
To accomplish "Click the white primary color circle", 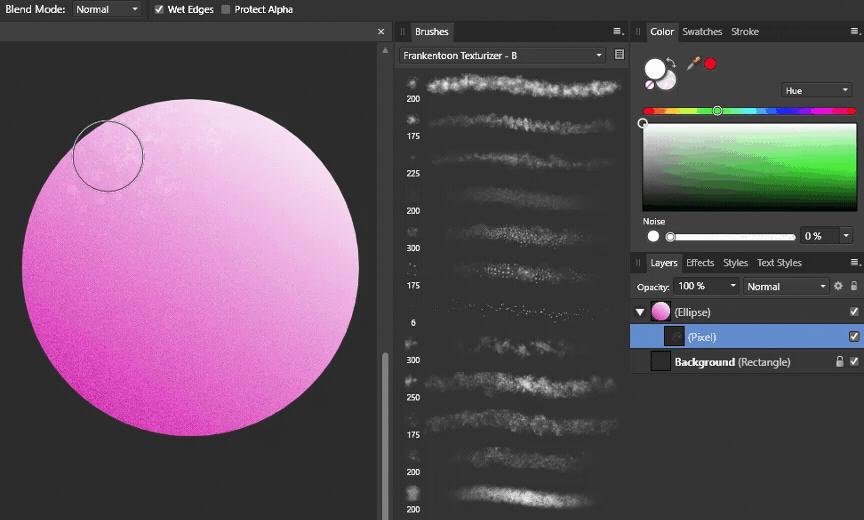I will point(655,69).
